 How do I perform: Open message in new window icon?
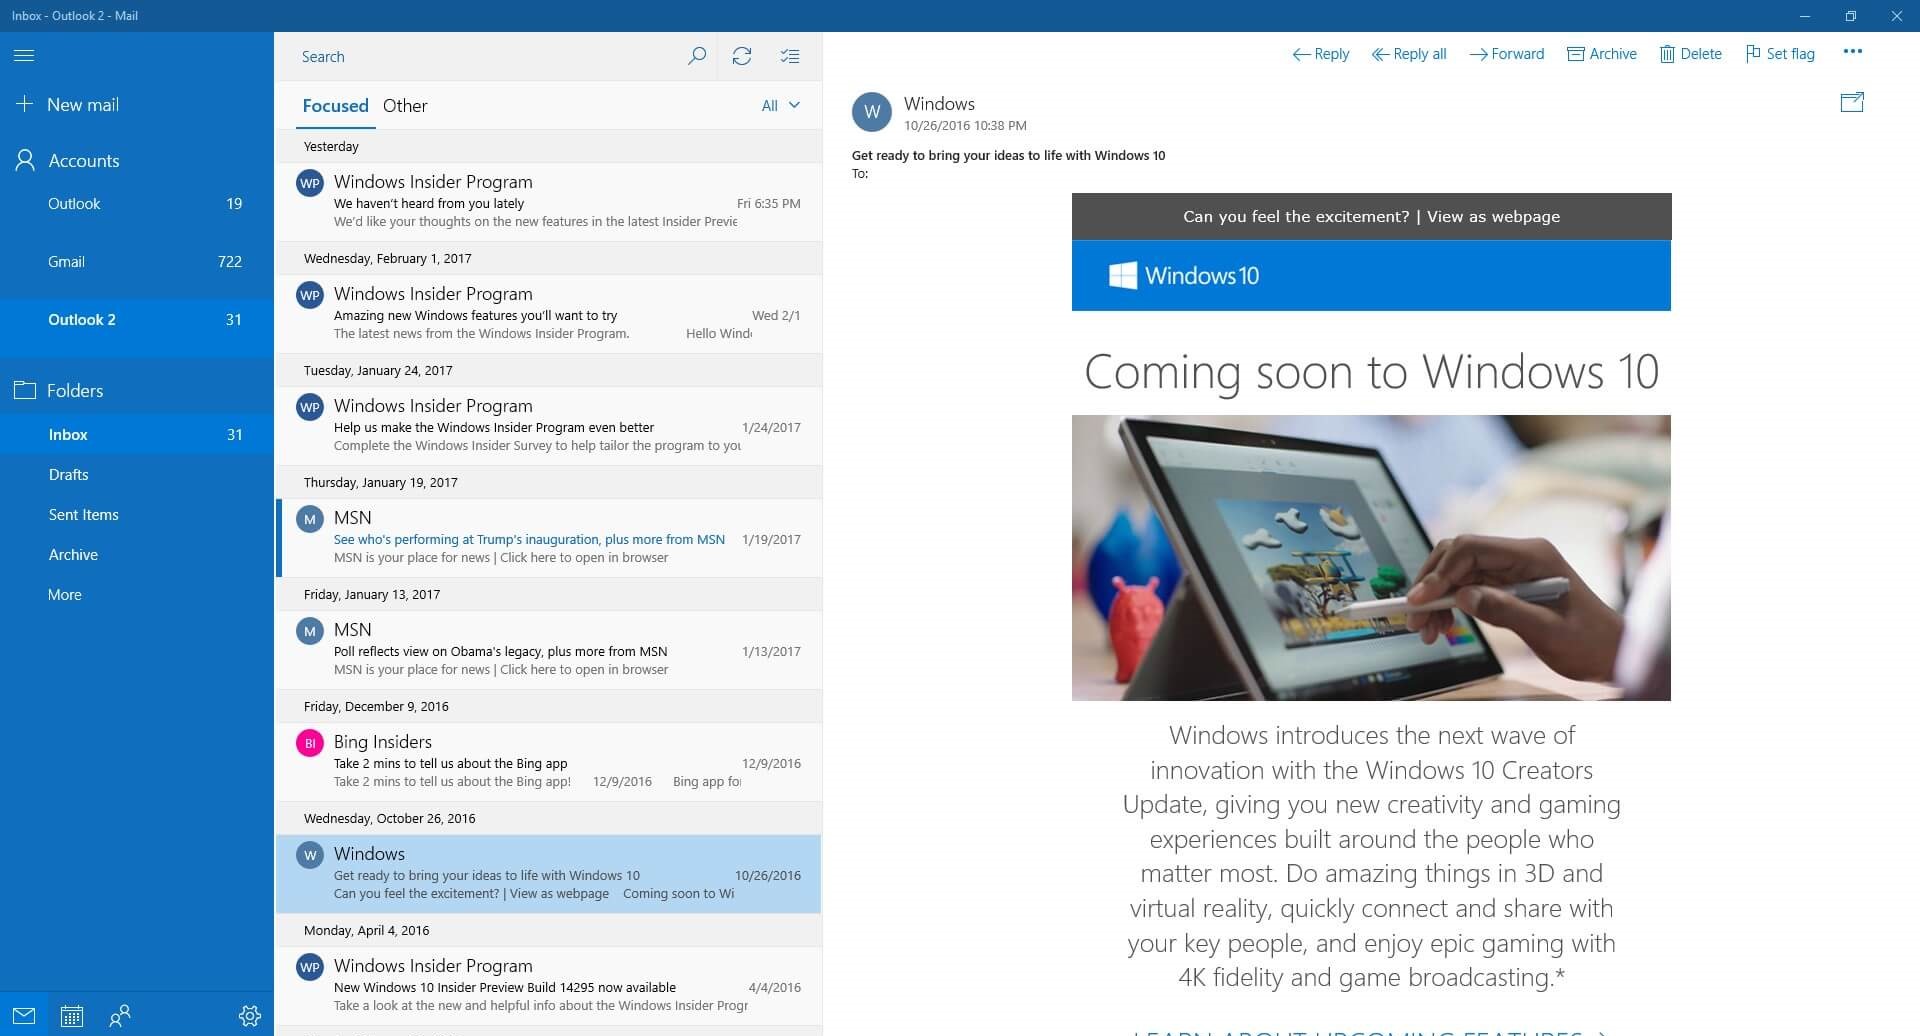click(x=1852, y=102)
